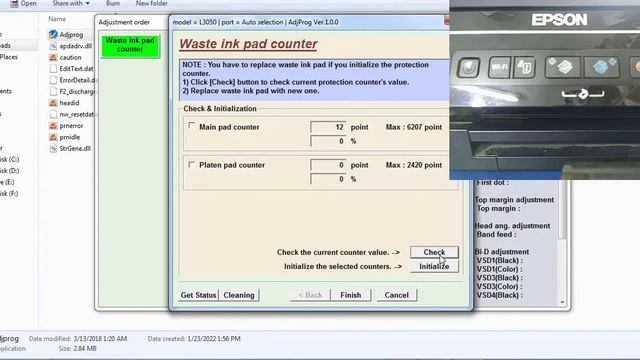The image size is (640, 360).
Task: Click the prnidle file icon
Action: [x=53, y=137]
